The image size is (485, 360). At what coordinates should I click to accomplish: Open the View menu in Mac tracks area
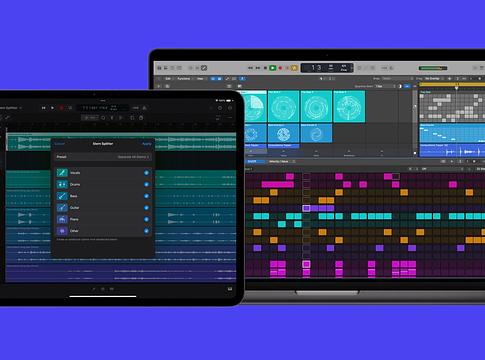[x=200, y=79]
